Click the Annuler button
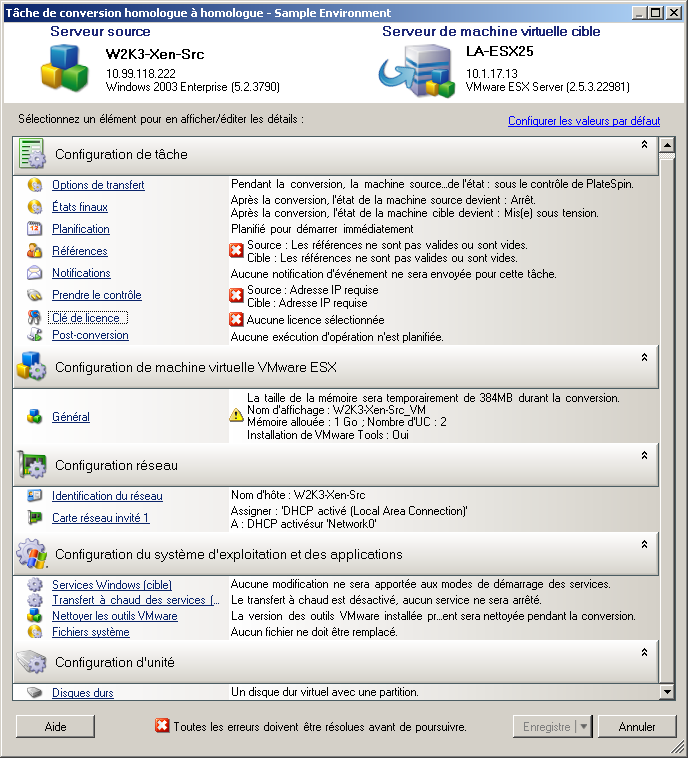Screen dimensions: 688x758 [x=637, y=727]
